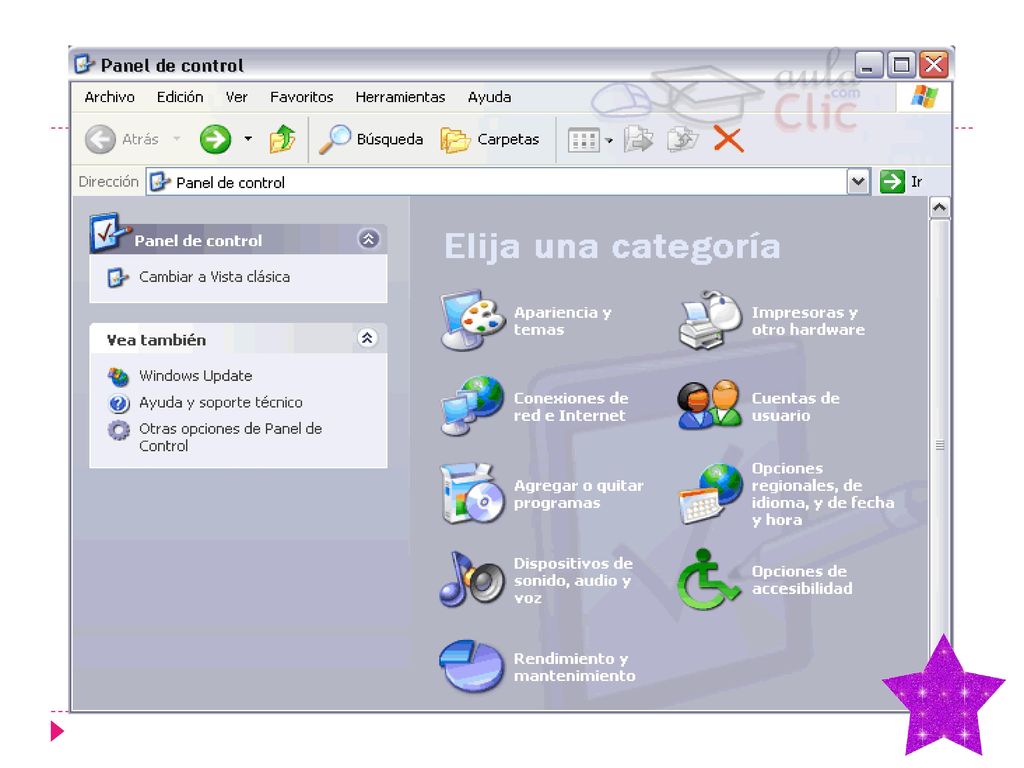
Task: Click the Windows flag logo in menu bar
Action: click(924, 97)
